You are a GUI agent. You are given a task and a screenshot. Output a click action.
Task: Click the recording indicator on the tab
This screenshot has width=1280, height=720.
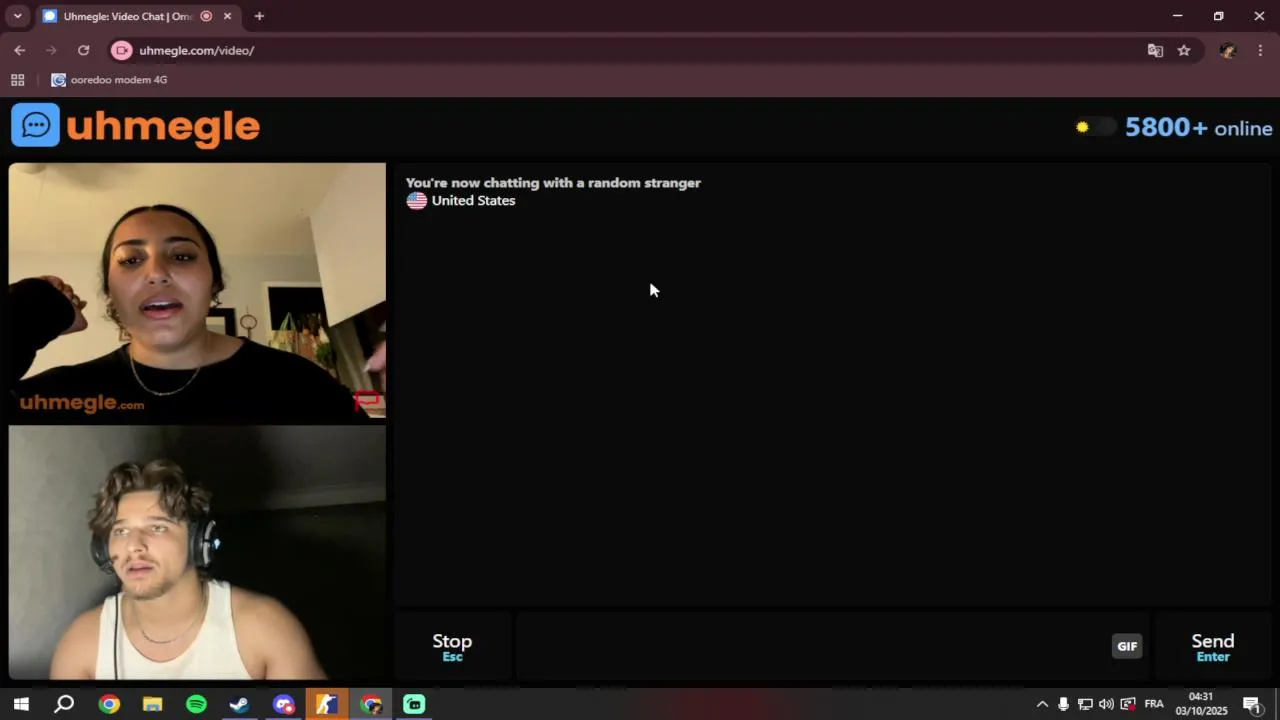tap(206, 16)
